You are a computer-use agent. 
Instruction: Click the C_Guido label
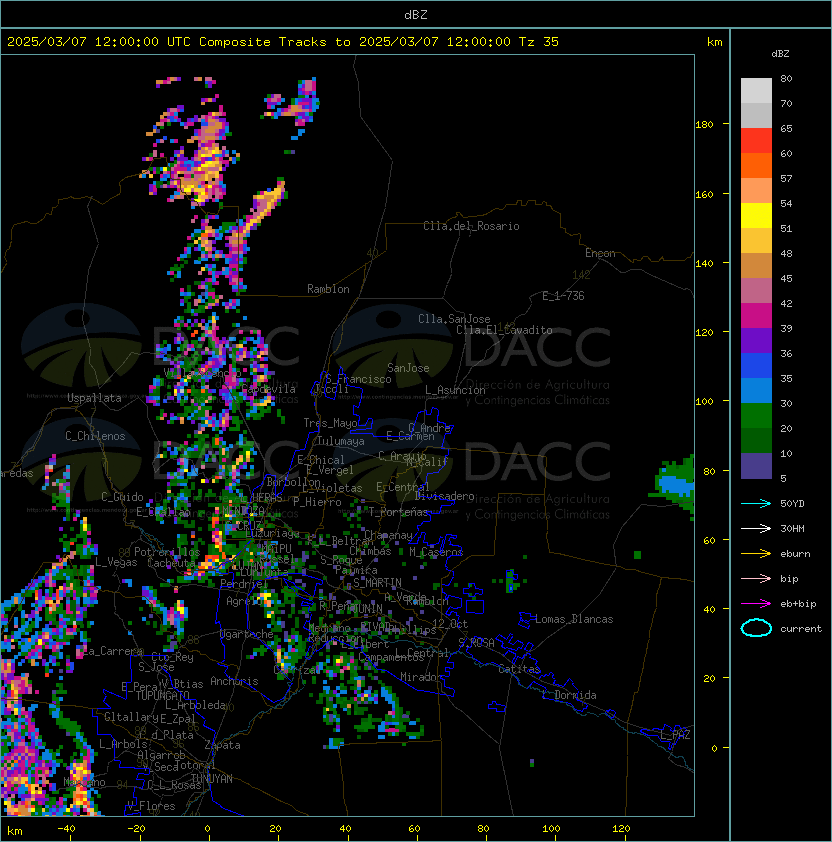click(x=122, y=497)
